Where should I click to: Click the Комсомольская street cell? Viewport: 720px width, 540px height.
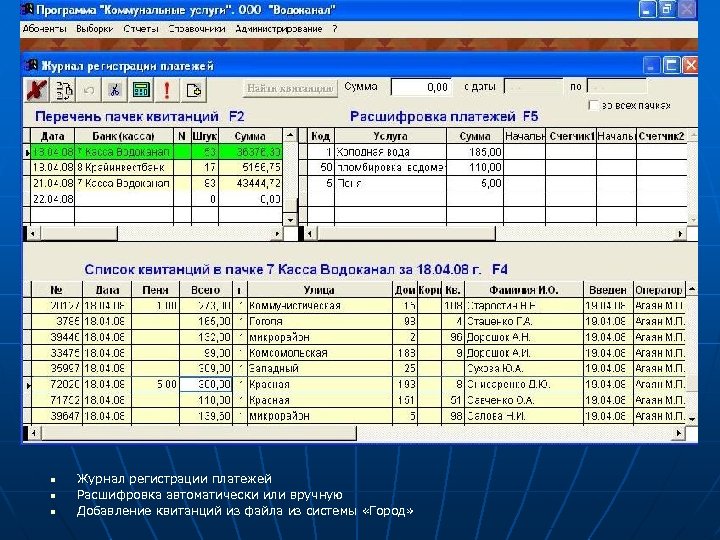pyautogui.click(x=320, y=353)
